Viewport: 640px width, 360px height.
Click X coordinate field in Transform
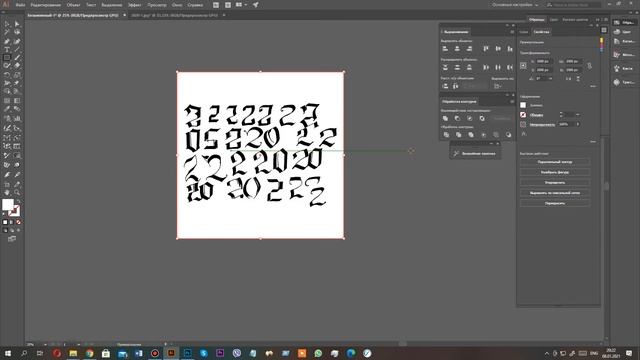[x=544, y=61]
